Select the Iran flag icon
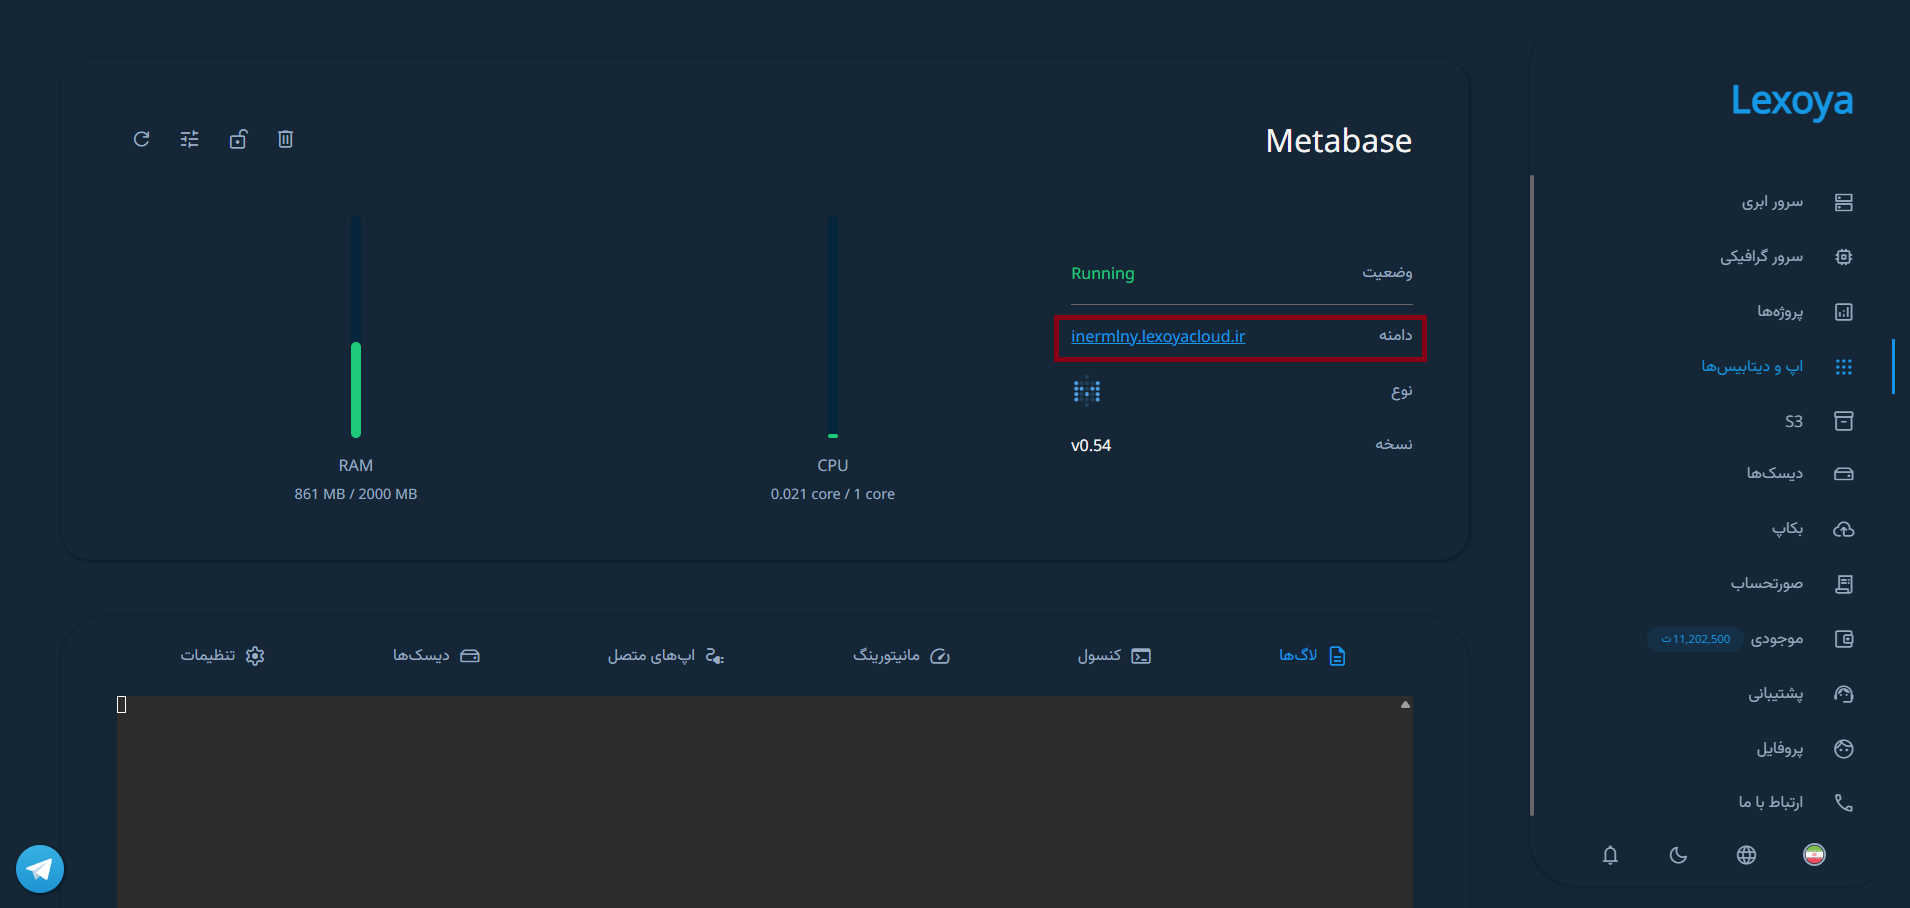The height and width of the screenshot is (908, 1910). point(1814,855)
